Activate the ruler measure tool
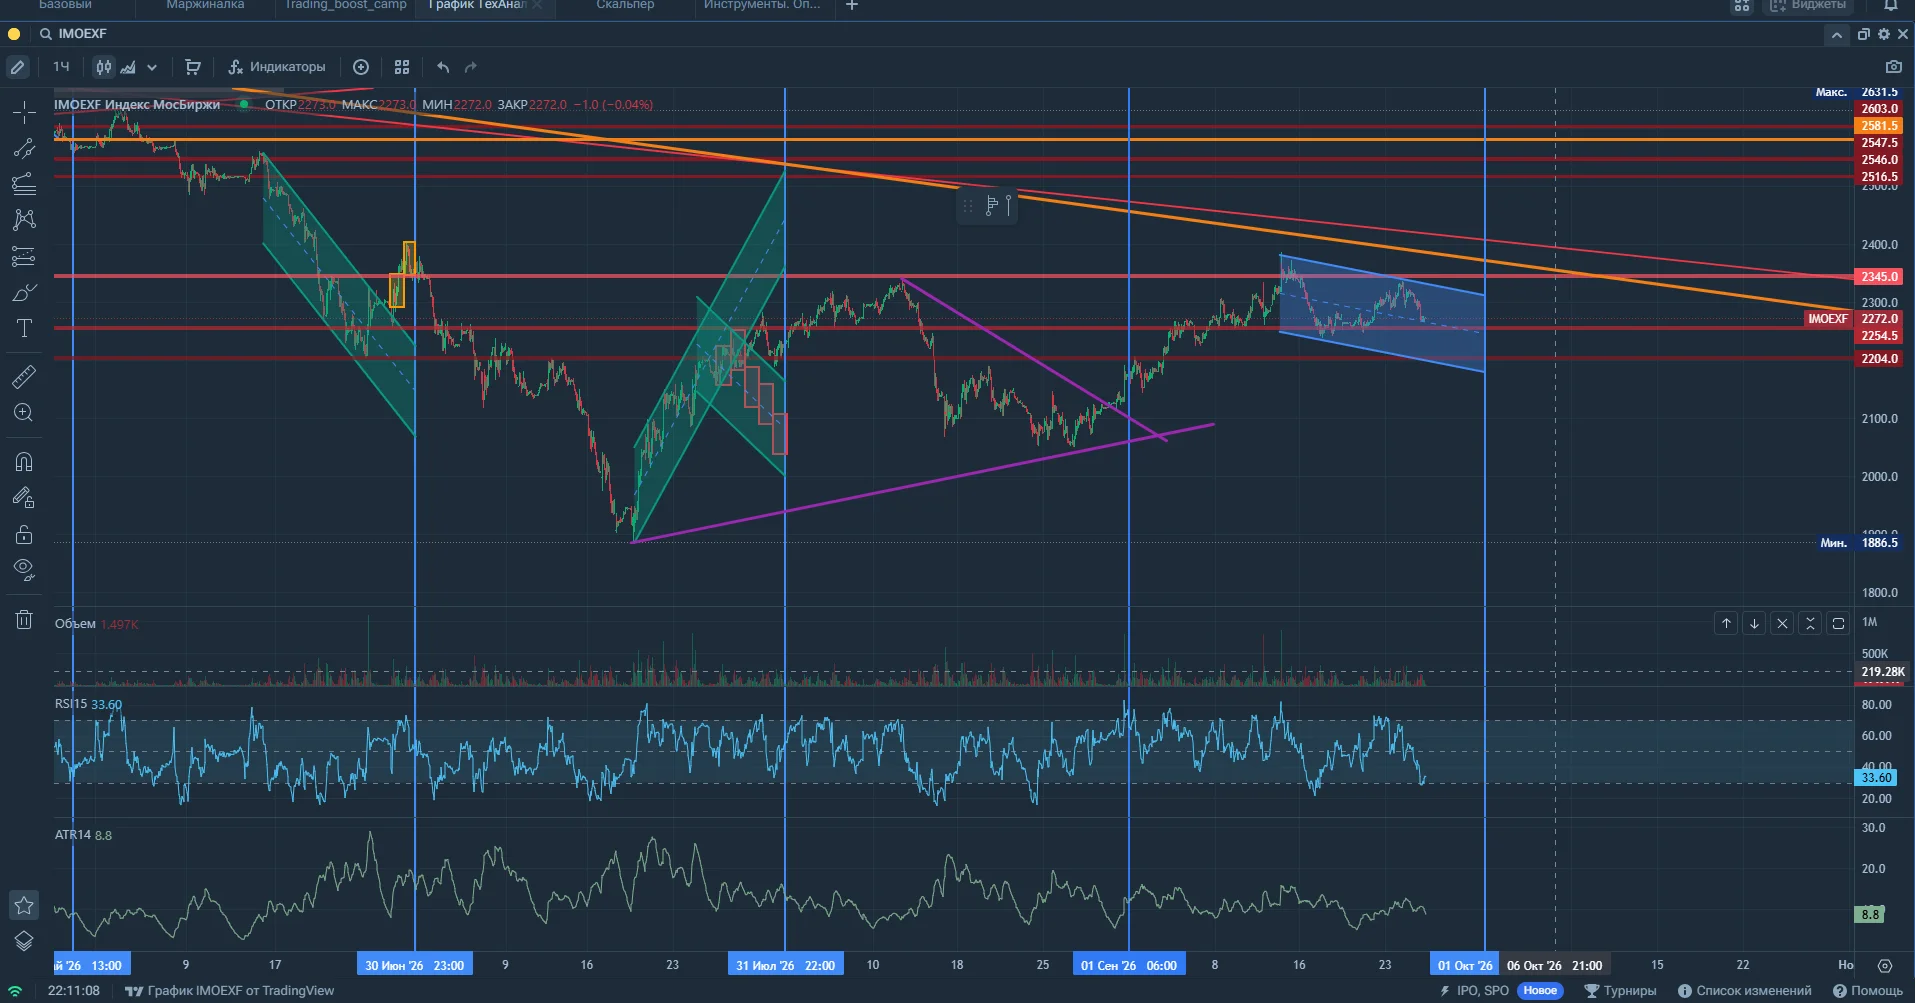The width and height of the screenshot is (1915, 1003). pyautogui.click(x=24, y=377)
